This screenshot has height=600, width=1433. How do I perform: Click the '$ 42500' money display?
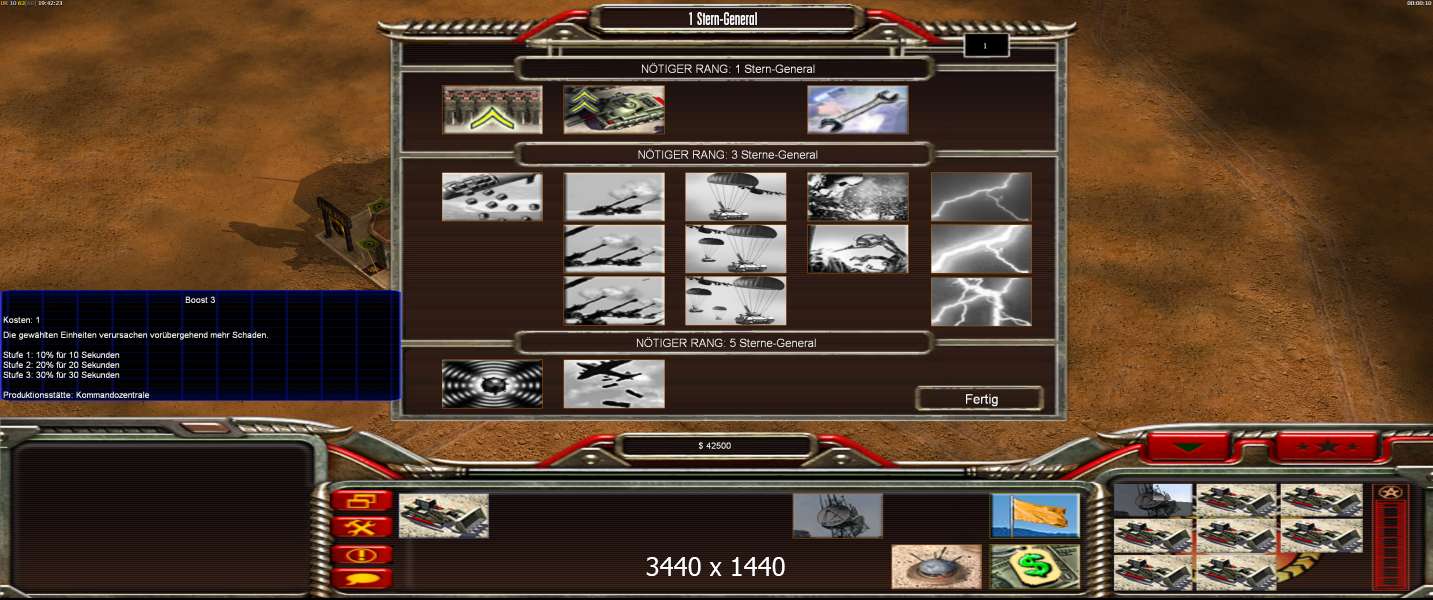716,446
